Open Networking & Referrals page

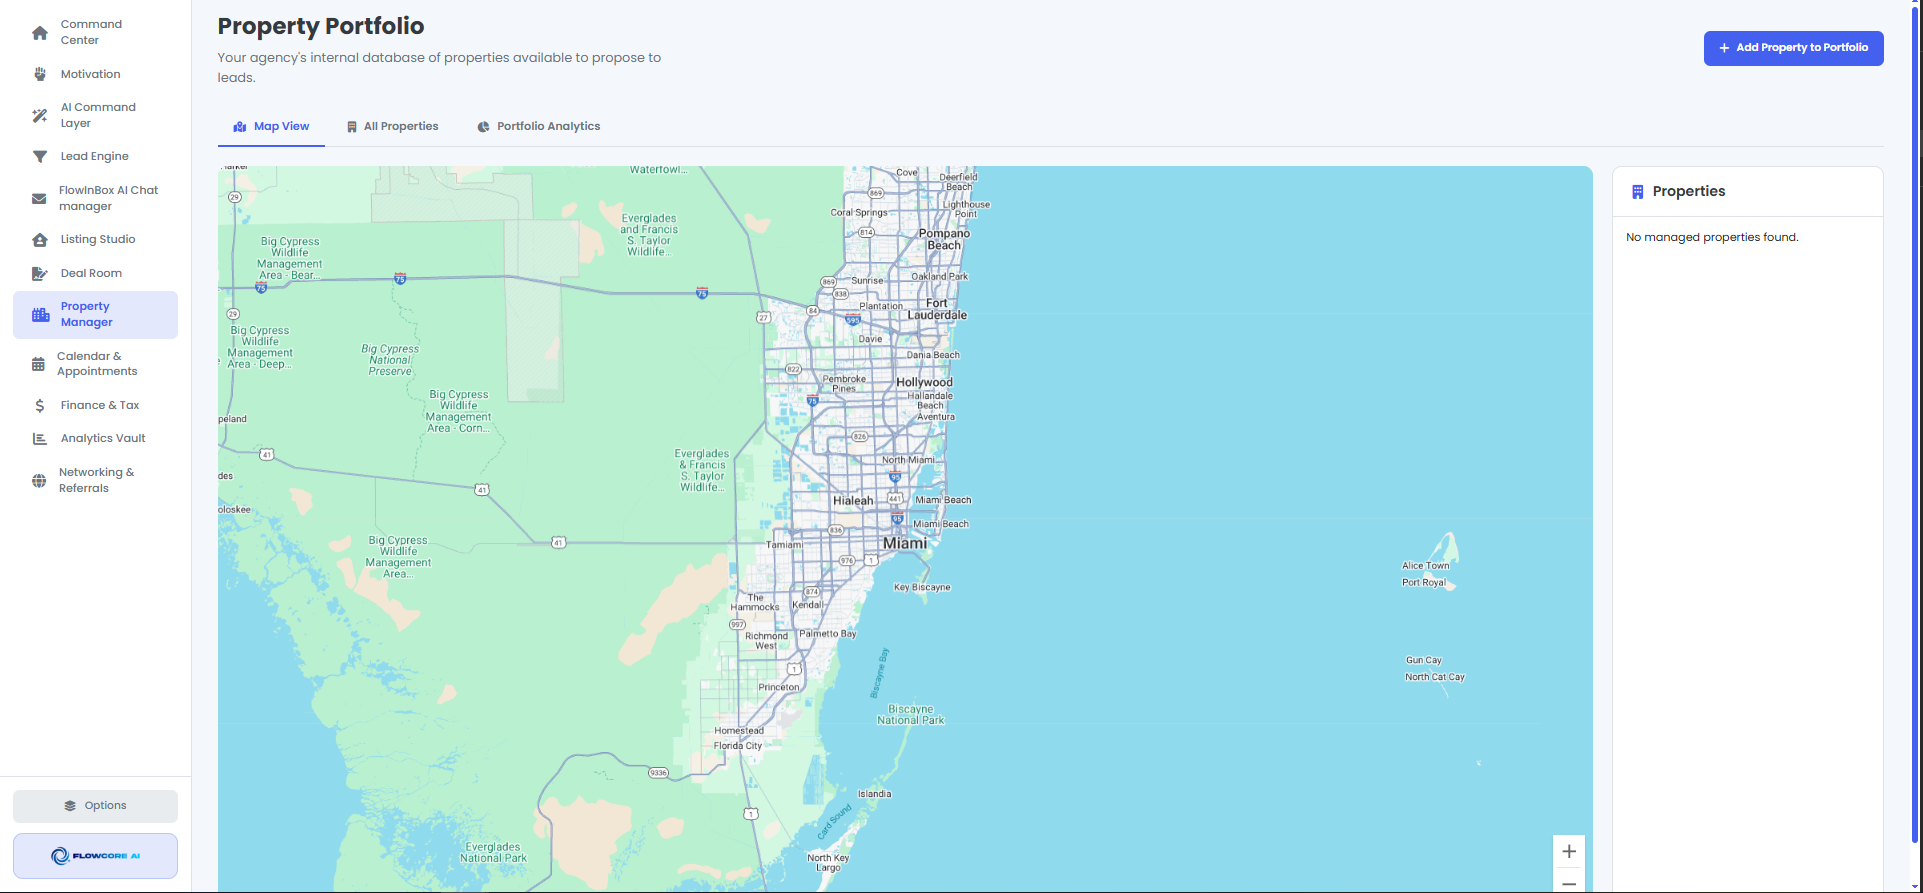[95, 480]
